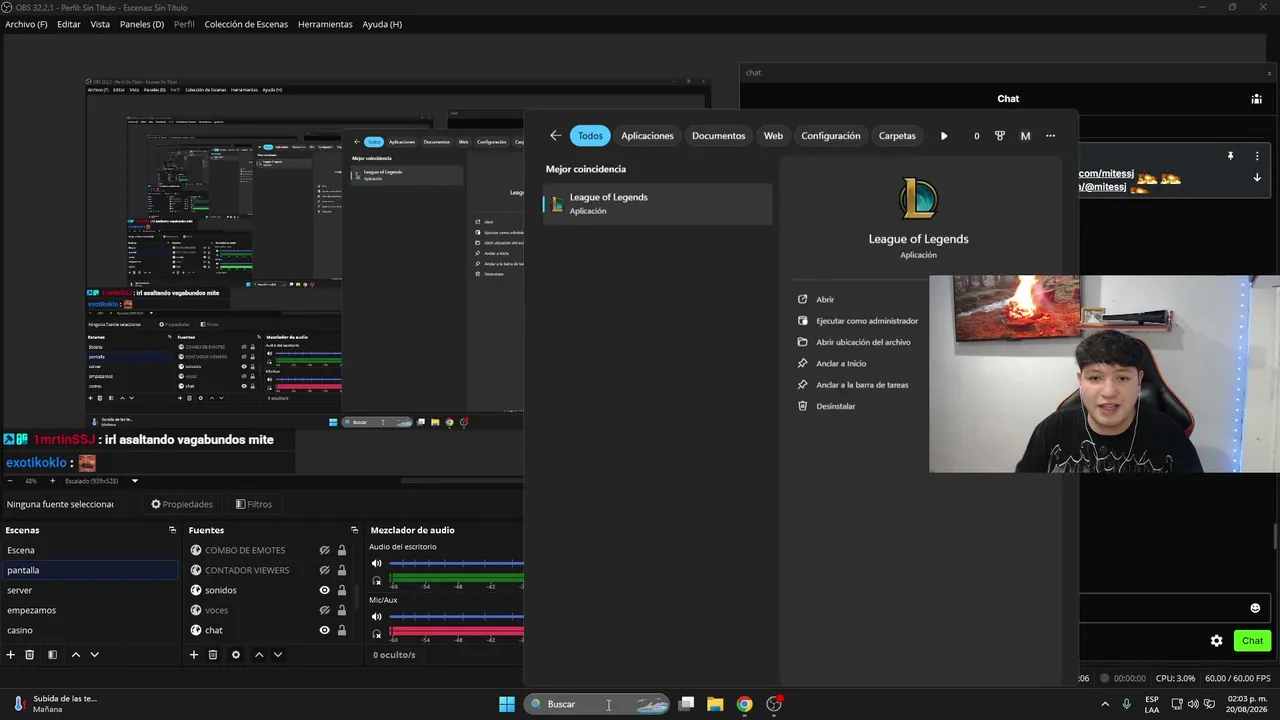Adjust Mic/Aux volume slider
Viewport: 1280px width, 720px height.
pos(456,617)
